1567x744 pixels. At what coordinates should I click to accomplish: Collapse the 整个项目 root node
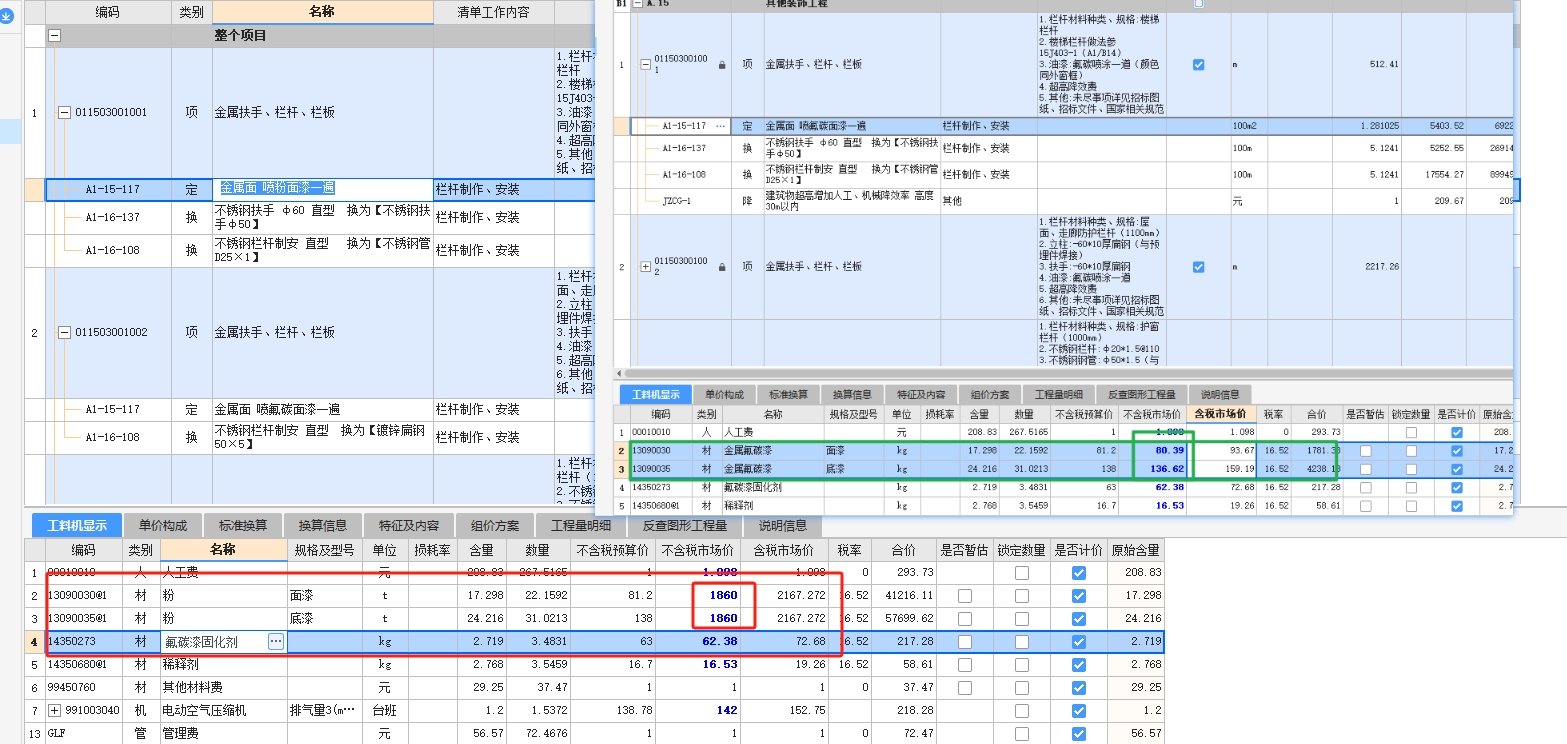pos(54,35)
